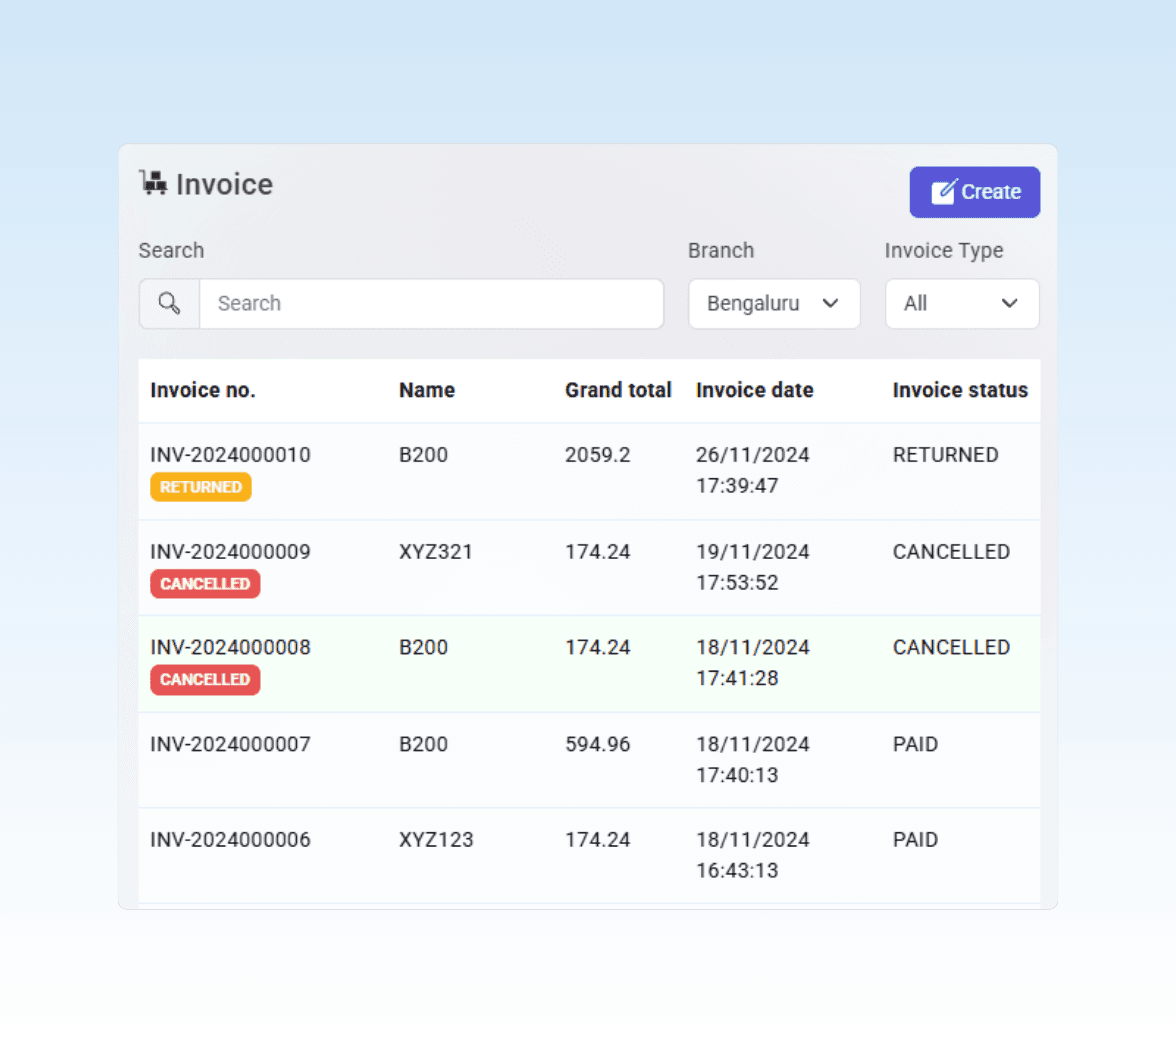Sort by Invoice no. column header

203,390
